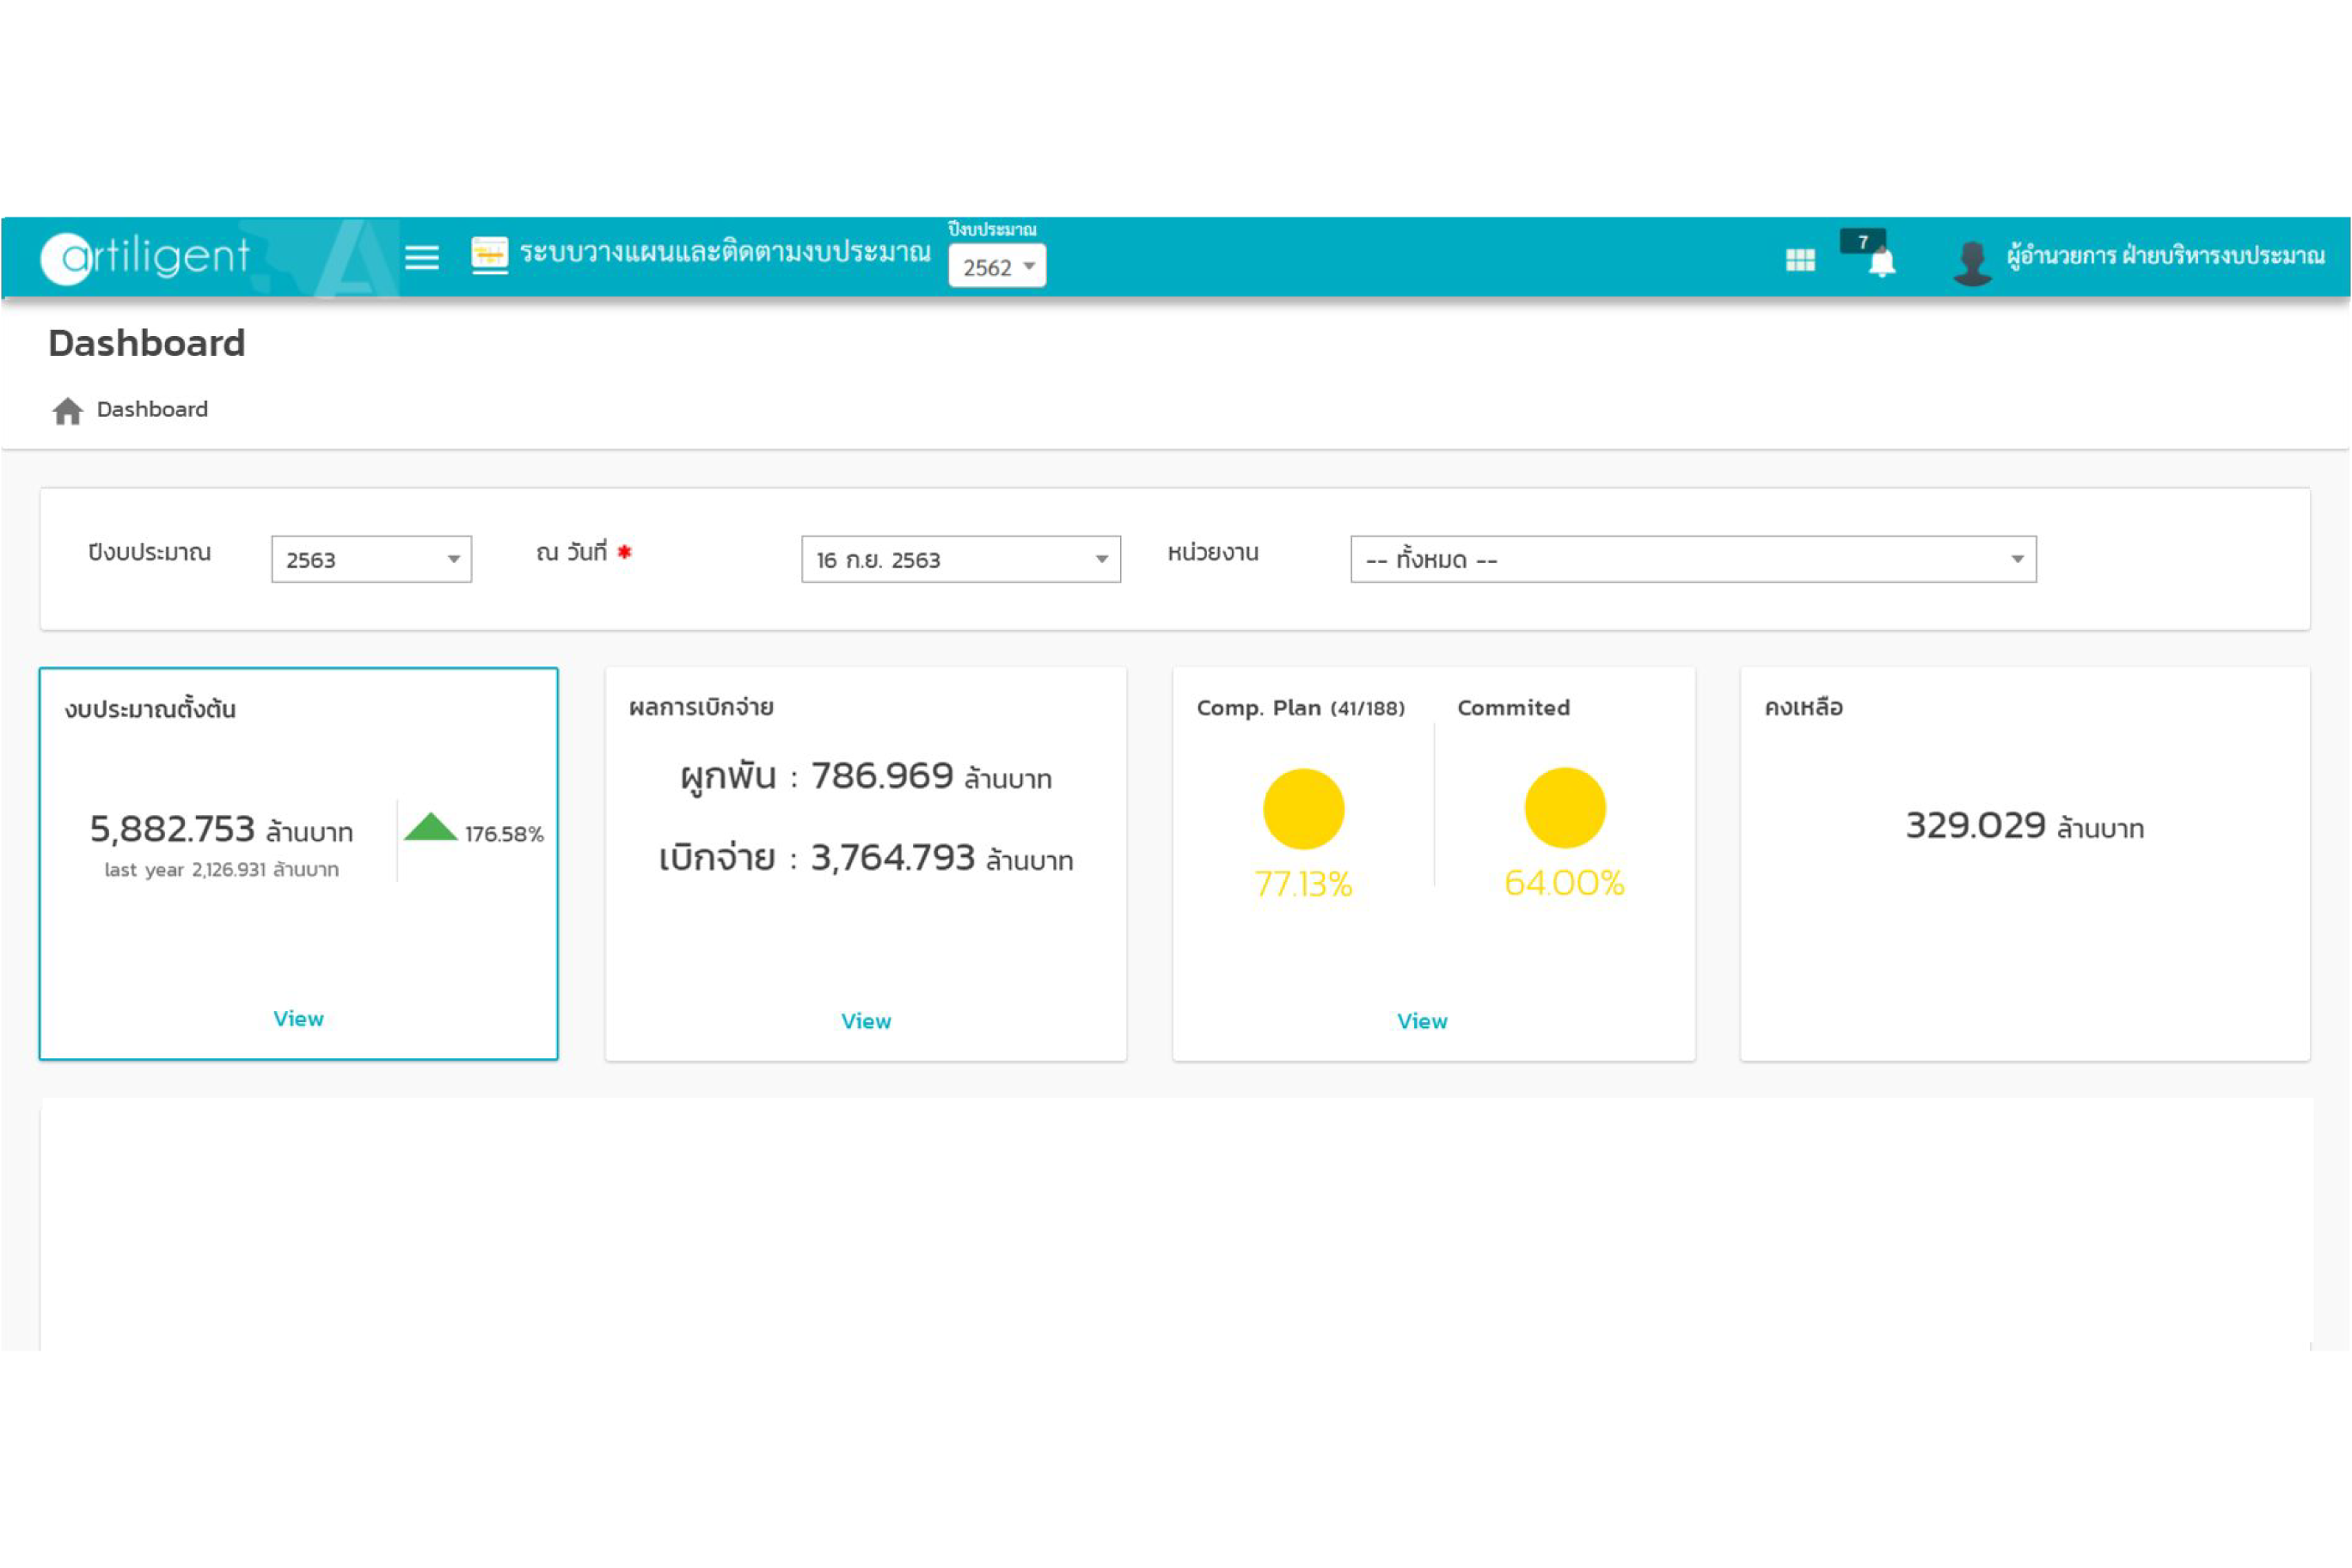
Task: Open the 2563 fiscal year dropdown
Action: click(x=371, y=560)
